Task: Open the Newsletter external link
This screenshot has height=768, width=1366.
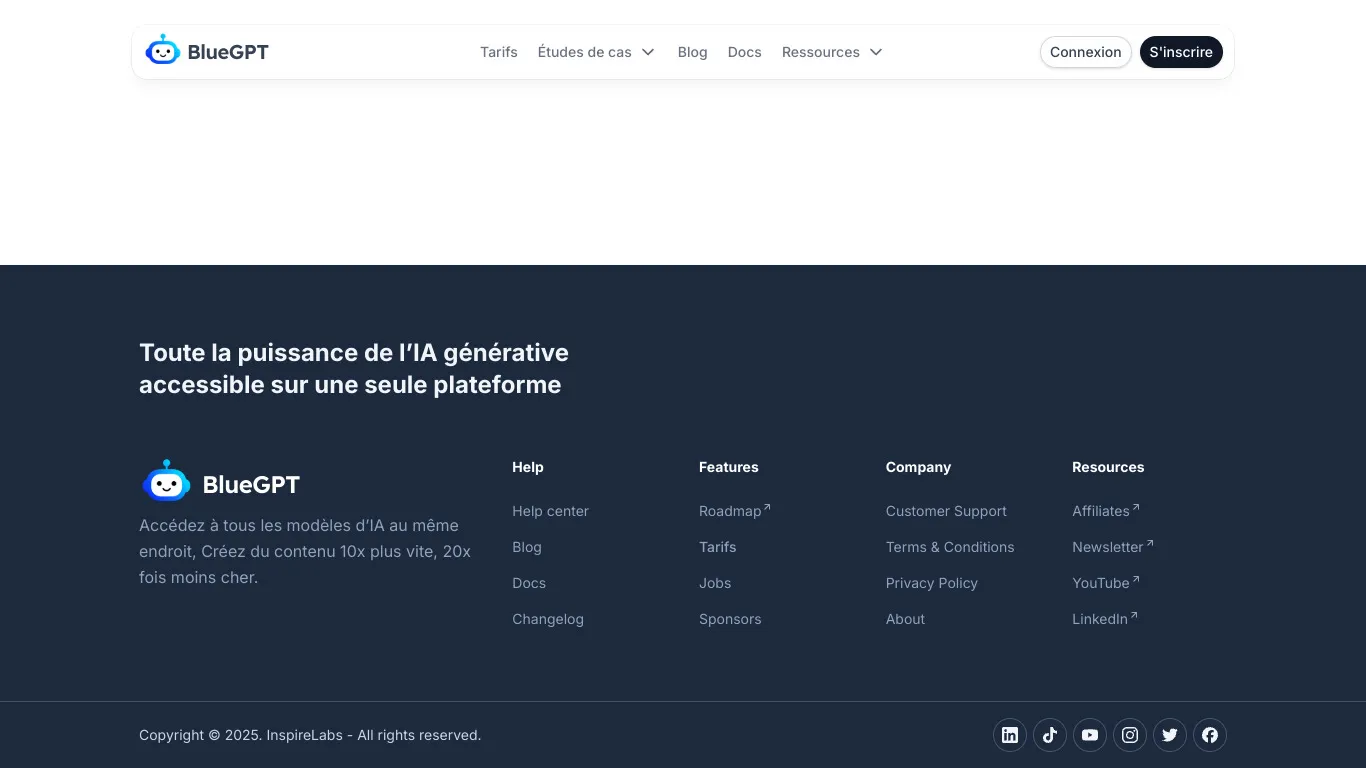Action: [1113, 547]
